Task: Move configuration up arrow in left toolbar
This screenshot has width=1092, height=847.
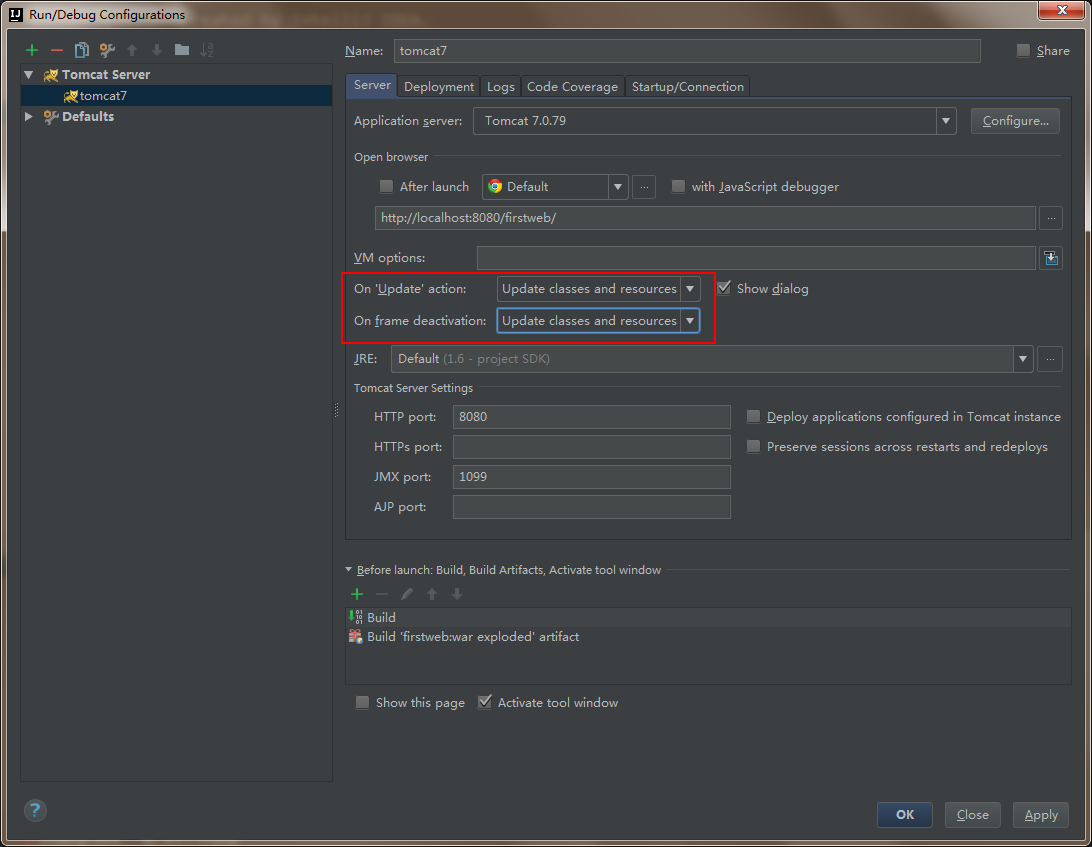Action: 132,50
